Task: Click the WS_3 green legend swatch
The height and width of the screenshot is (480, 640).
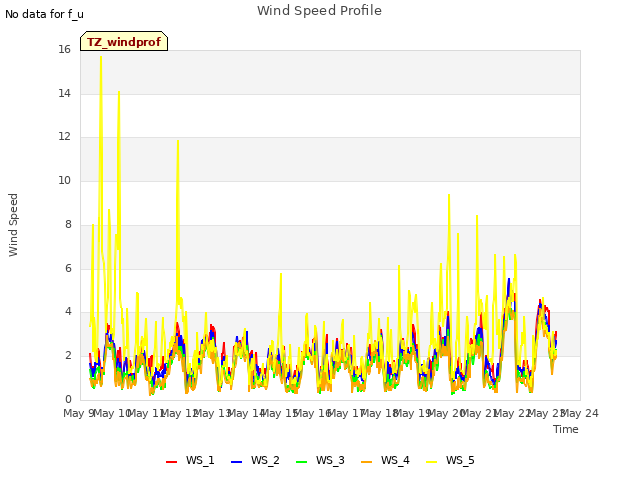Action: pos(301,462)
